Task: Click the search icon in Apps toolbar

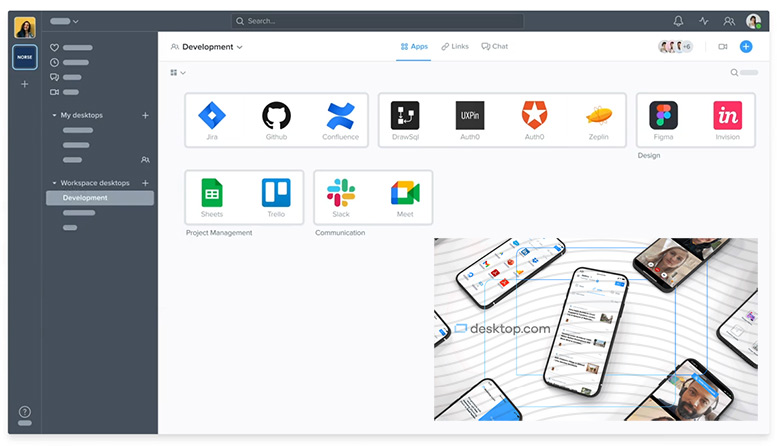Action: click(x=734, y=73)
